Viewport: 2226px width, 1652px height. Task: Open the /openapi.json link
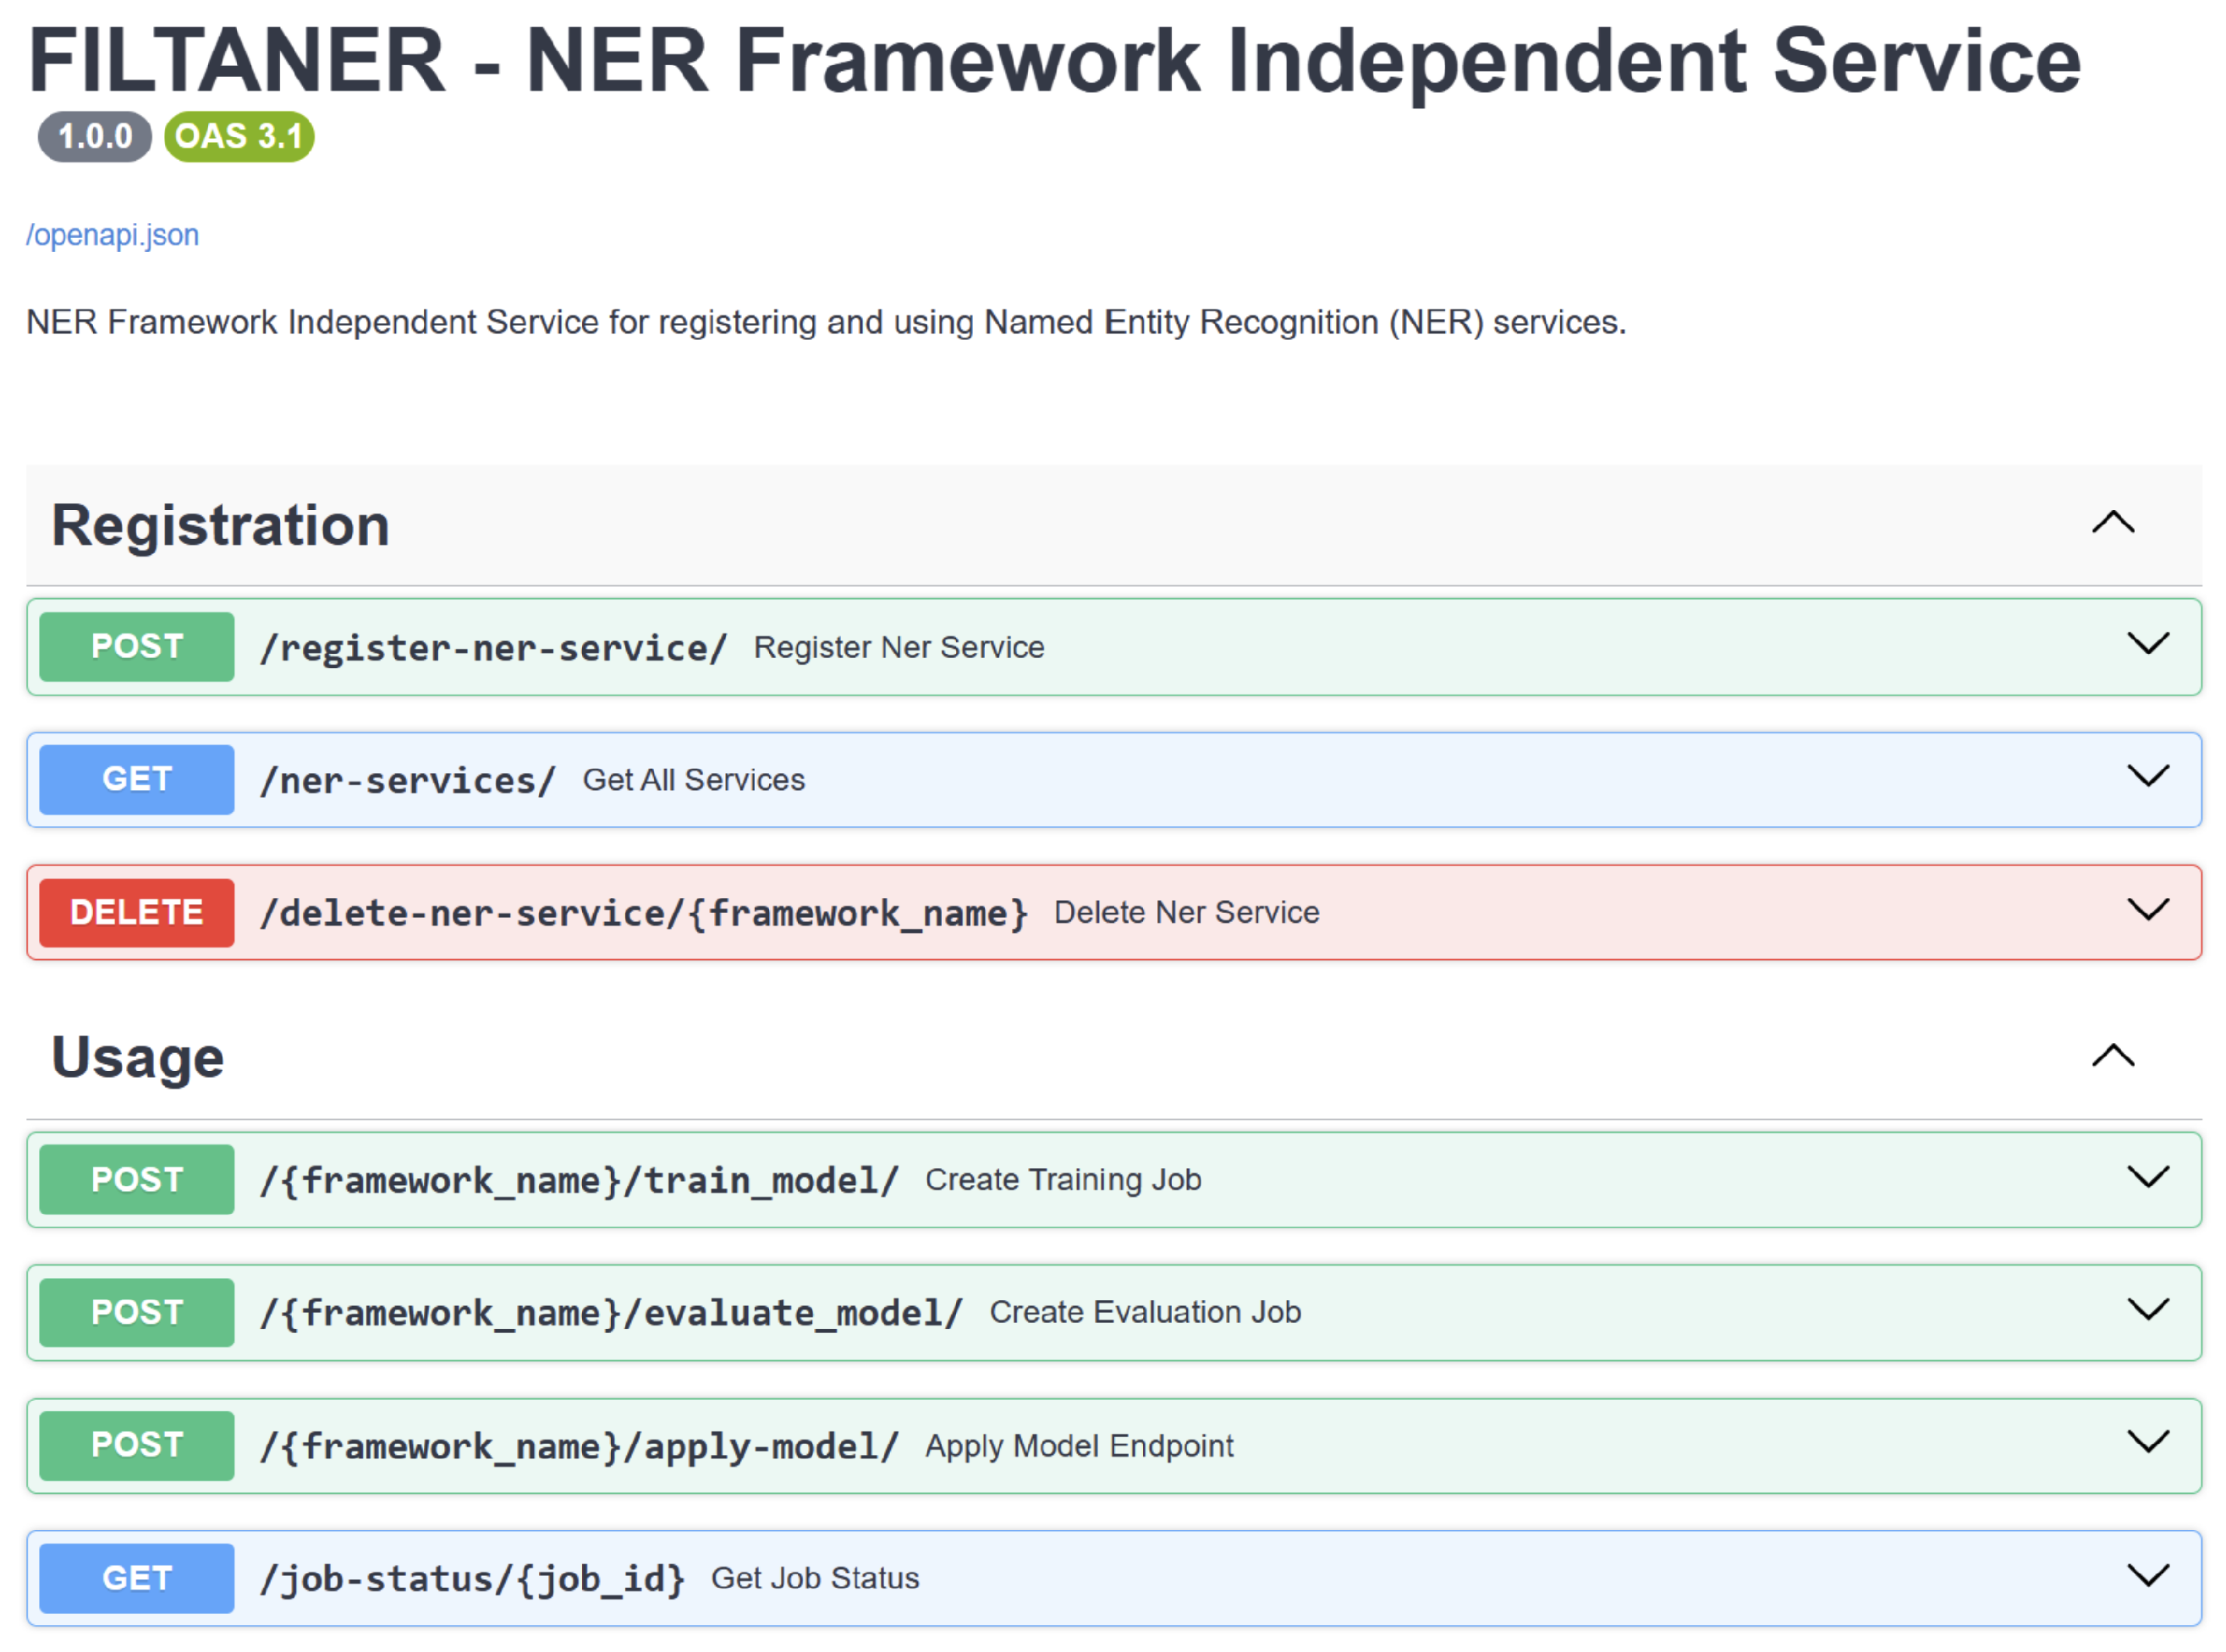click(112, 235)
